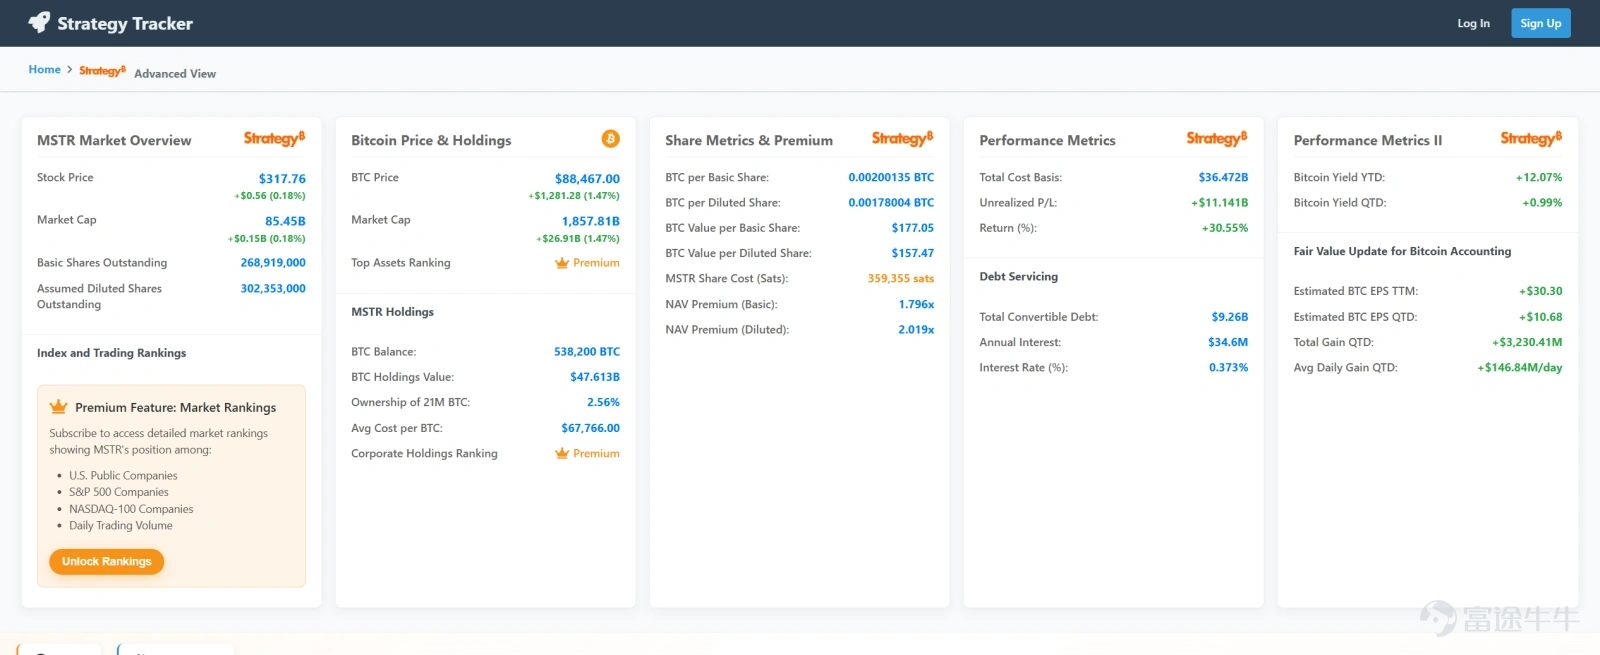Click the NASDAQ-100 Companies list item
This screenshot has height=655, width=1600.
[x=131, y=509]
